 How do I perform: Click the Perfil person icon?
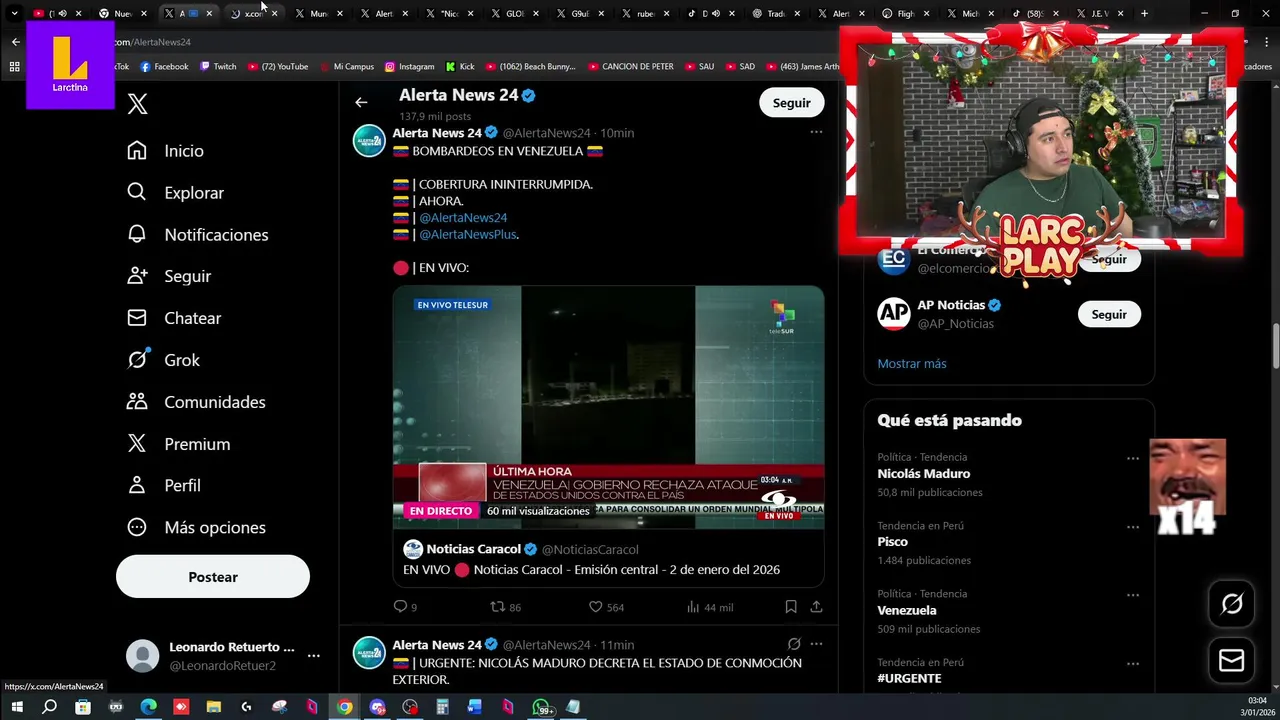(137, 485)
